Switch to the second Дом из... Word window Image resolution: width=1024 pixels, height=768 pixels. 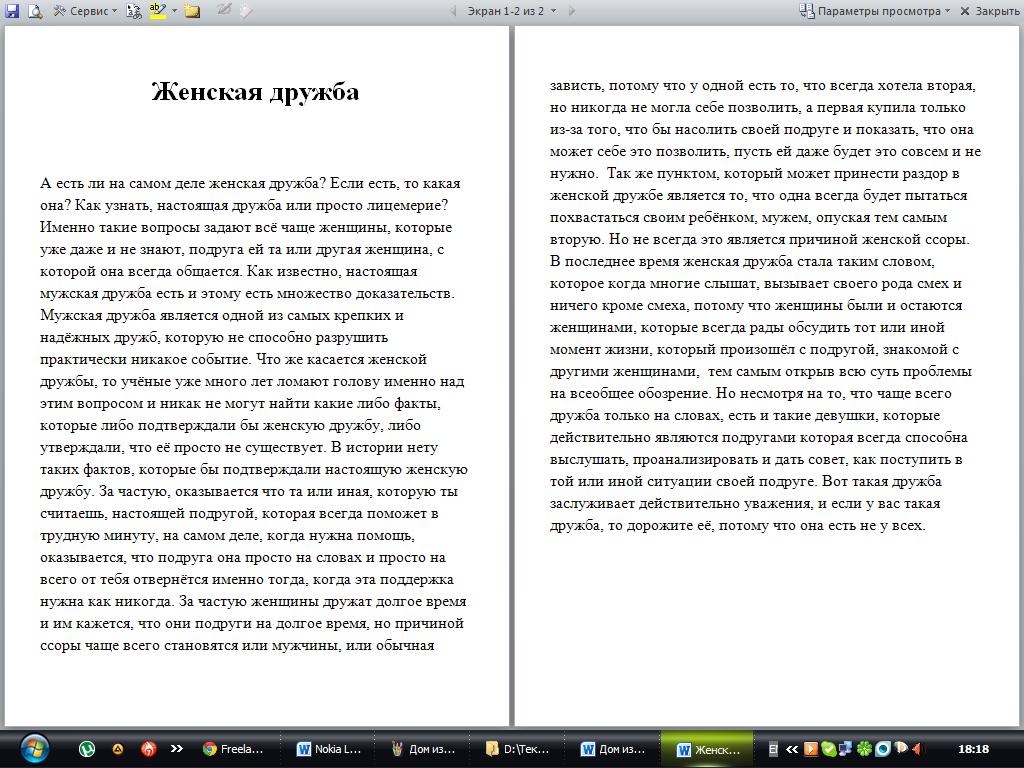click(x=614, y=749)
